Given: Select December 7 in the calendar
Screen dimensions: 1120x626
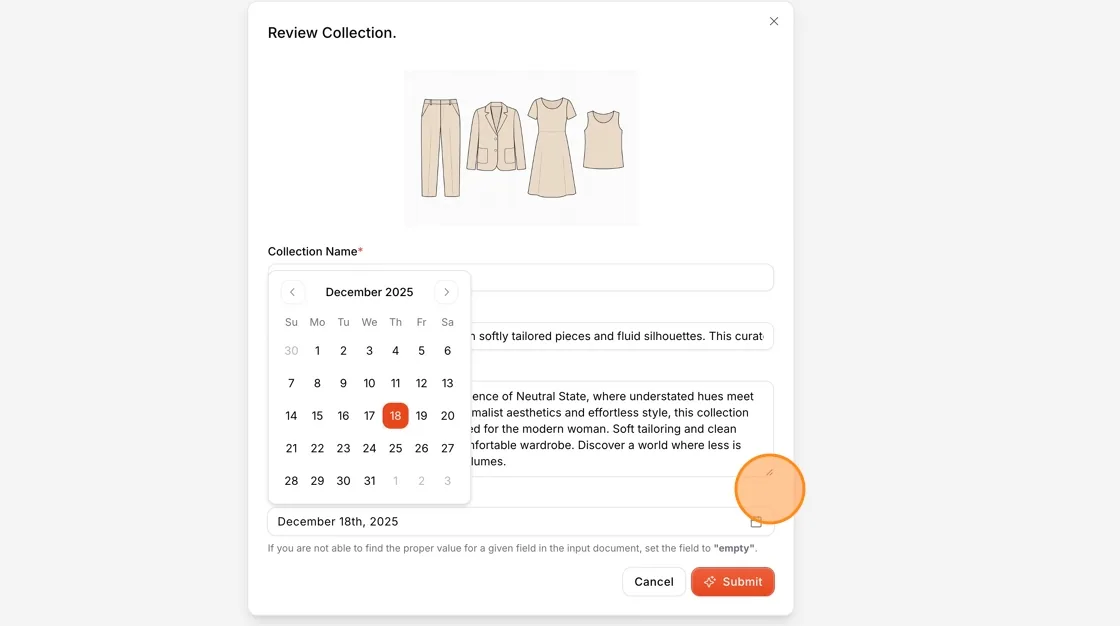Looking at the screenshot, I should coord(291,384).
